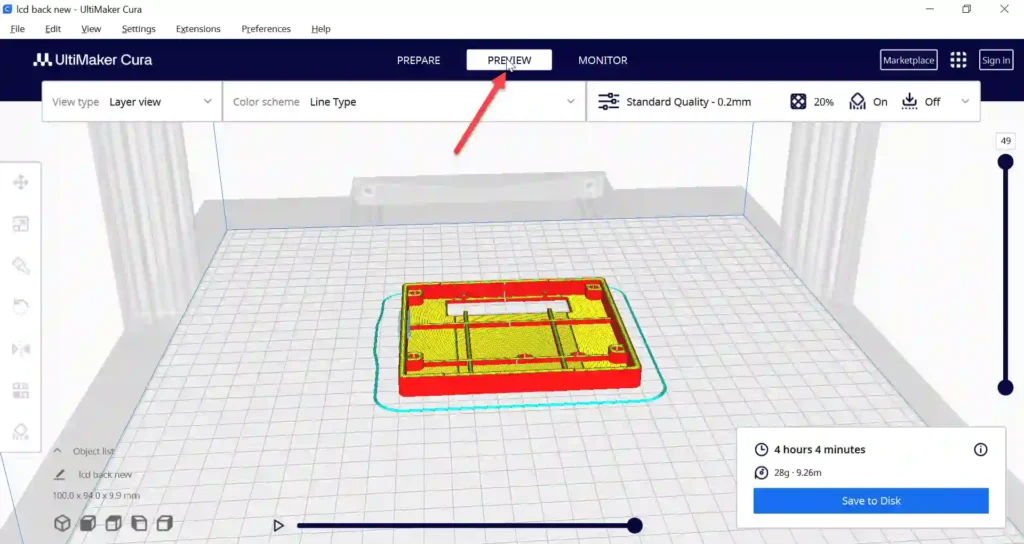This screenshot has width=1024, height=544.
Task: Click the filament spool material icon
Action: point(761,473)
